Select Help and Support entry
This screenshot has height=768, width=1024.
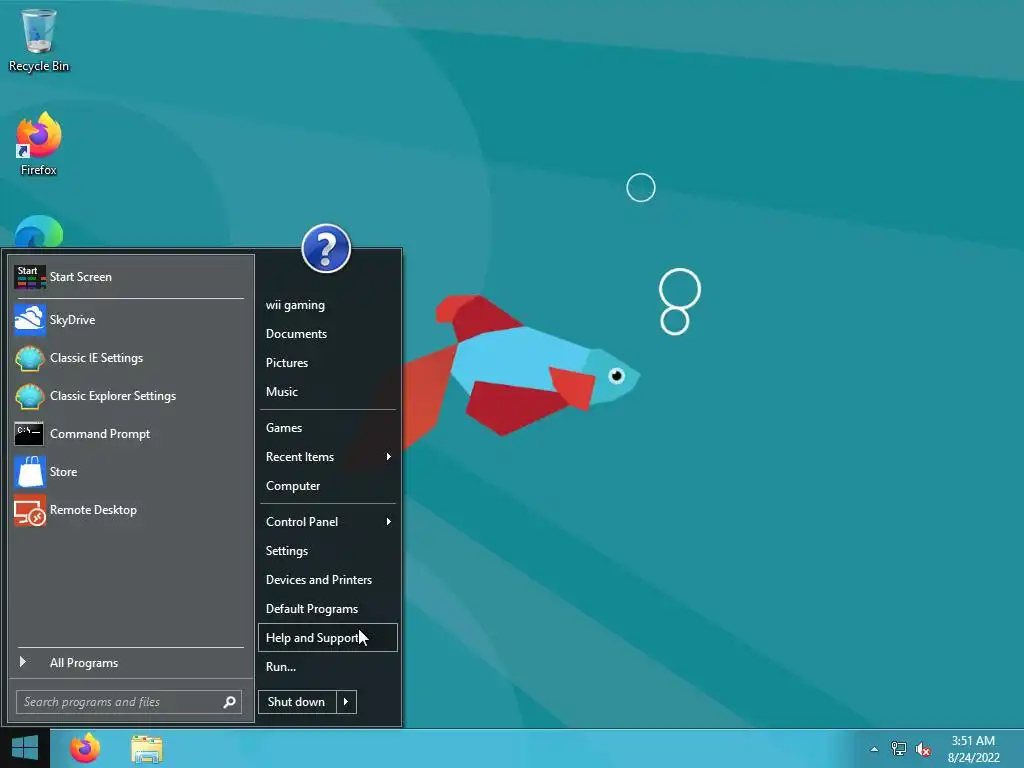[327, 637]
